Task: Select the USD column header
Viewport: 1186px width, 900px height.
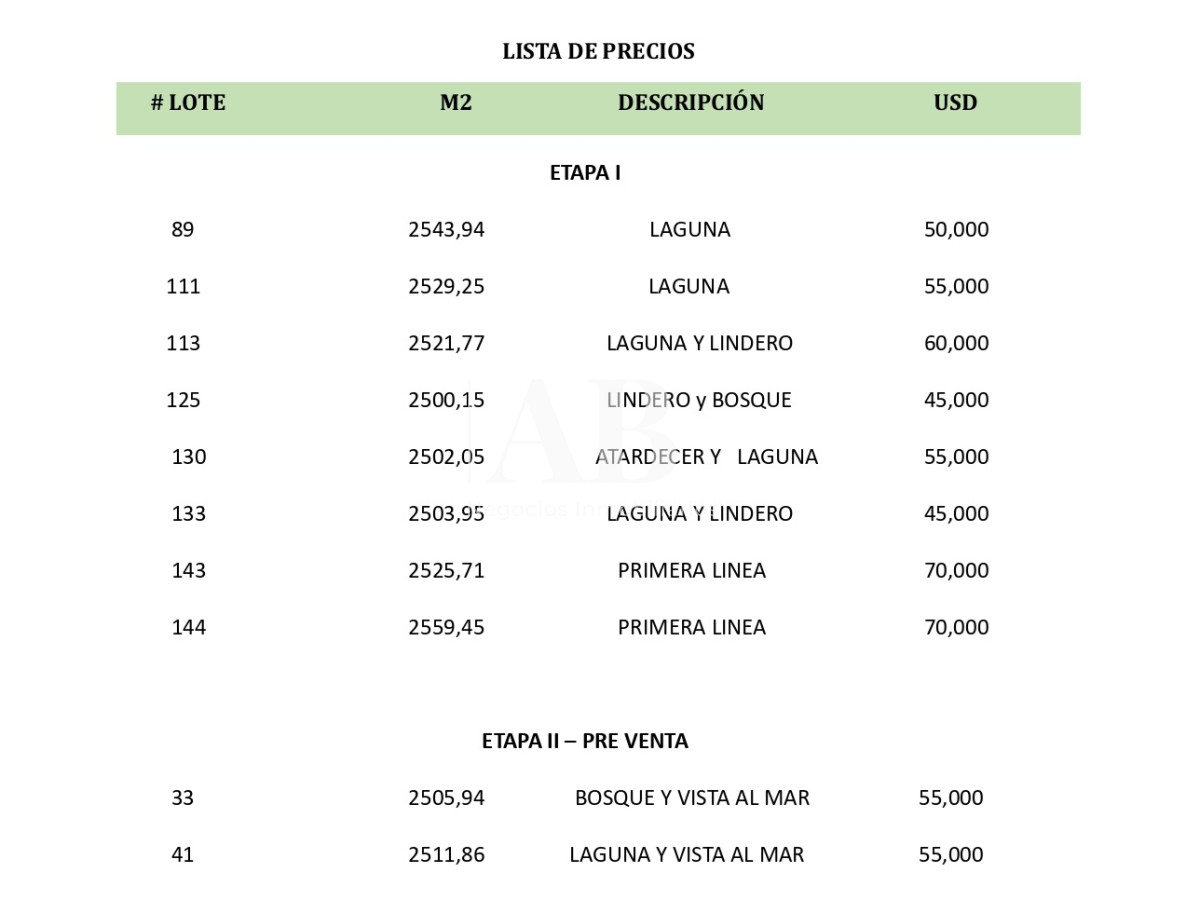Action: (955, 103)
